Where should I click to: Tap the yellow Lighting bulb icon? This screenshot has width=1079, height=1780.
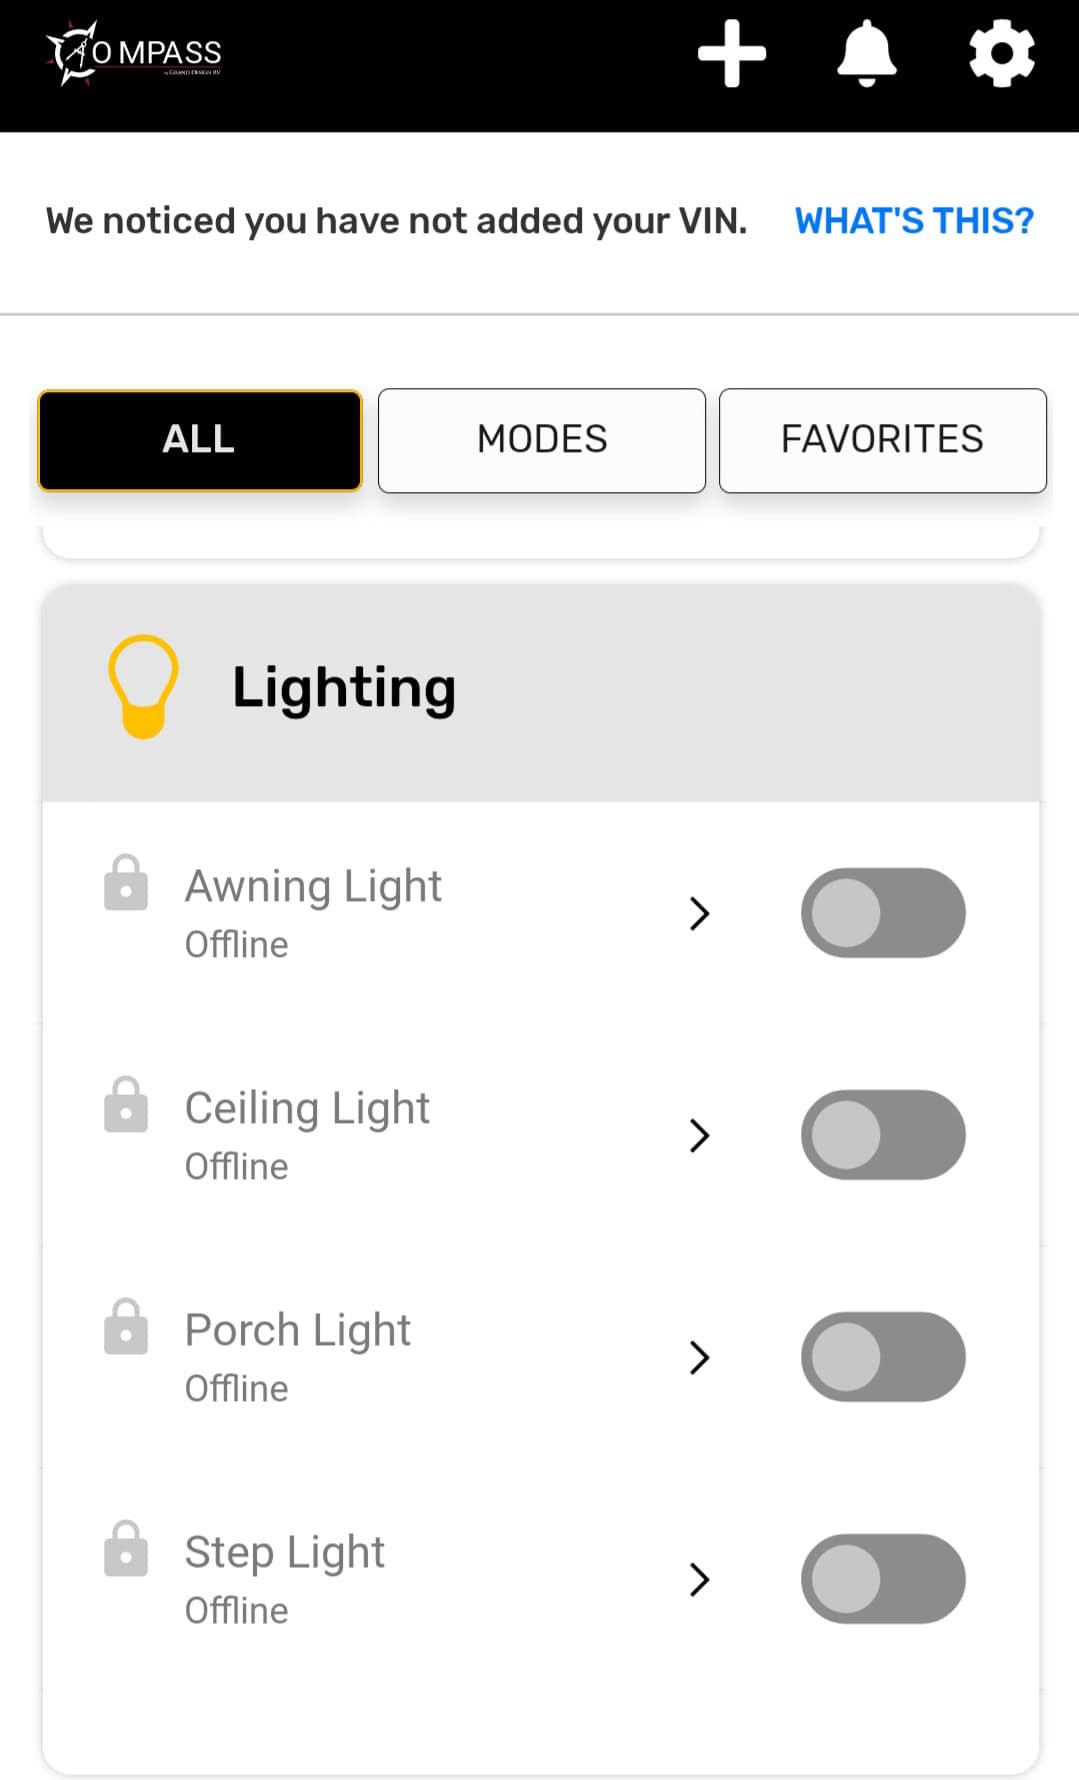coord(143,687)
